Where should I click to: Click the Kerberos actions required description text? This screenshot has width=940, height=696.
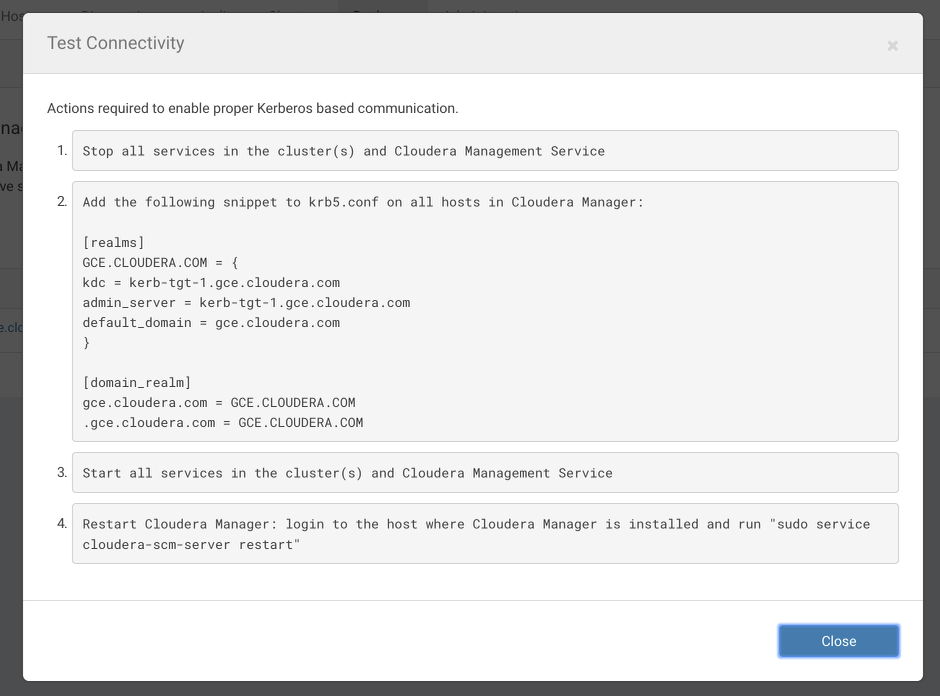252,108
